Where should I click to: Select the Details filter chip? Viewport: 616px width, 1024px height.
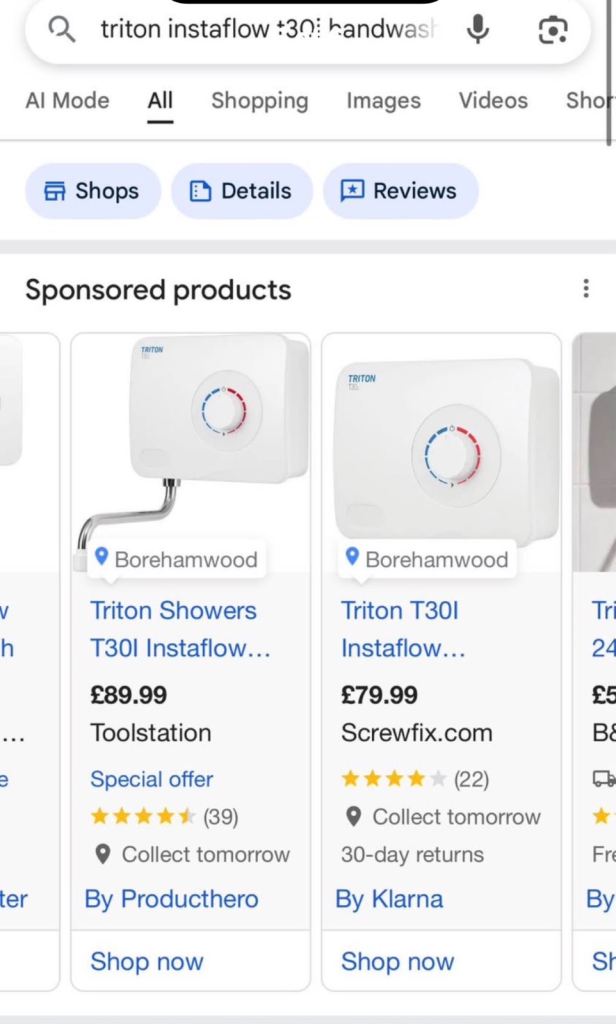point(242,191)
